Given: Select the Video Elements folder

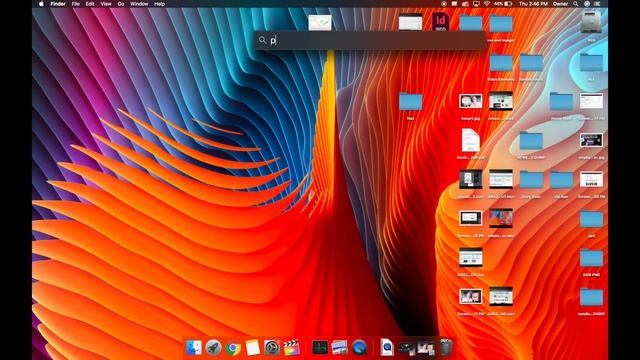Looking at the screenshot, I should pos(501,63).
